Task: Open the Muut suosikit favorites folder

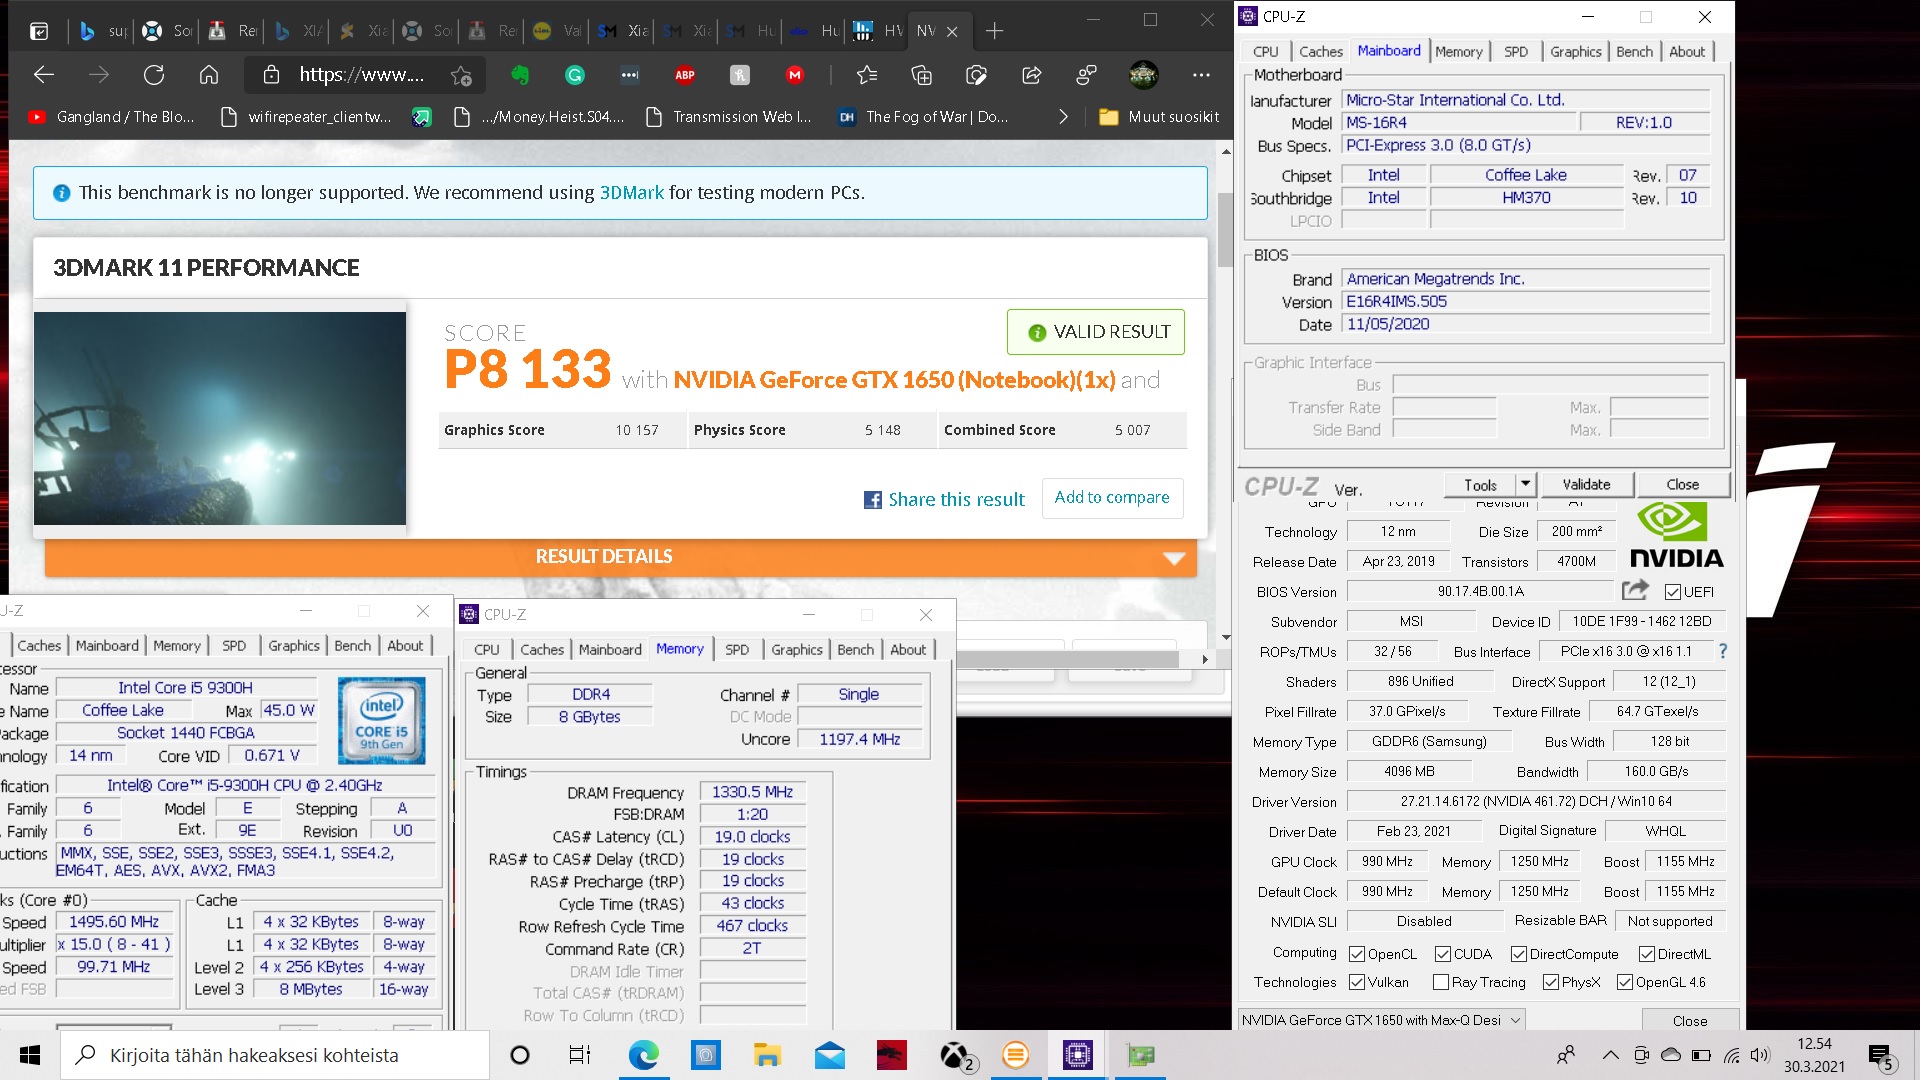Action: [x=1159, y=117]
